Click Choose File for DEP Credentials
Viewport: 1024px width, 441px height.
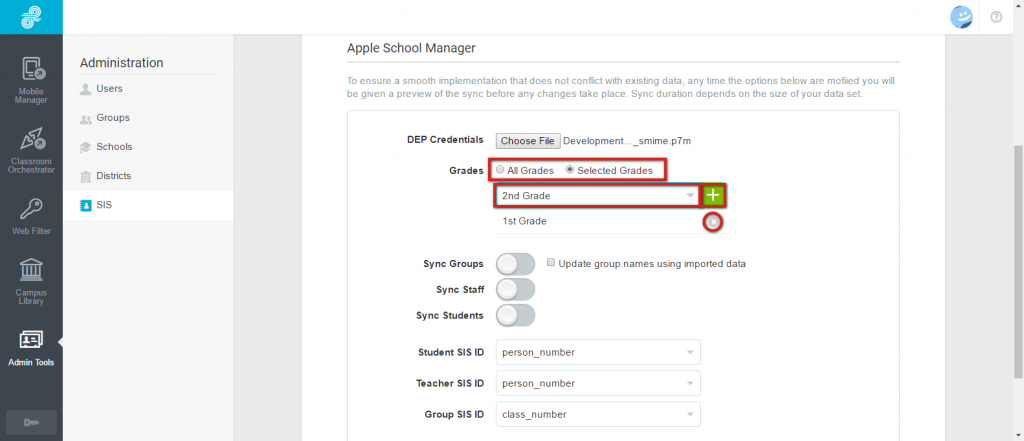pos(528,140)
